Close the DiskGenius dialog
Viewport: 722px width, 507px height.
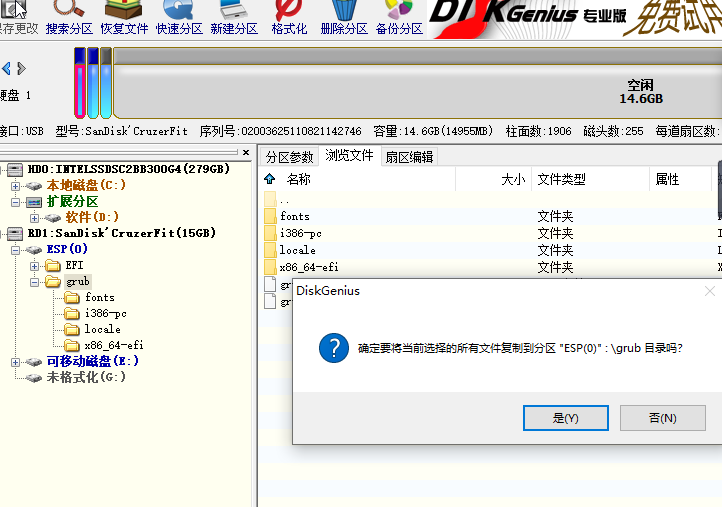coord(710,291)
